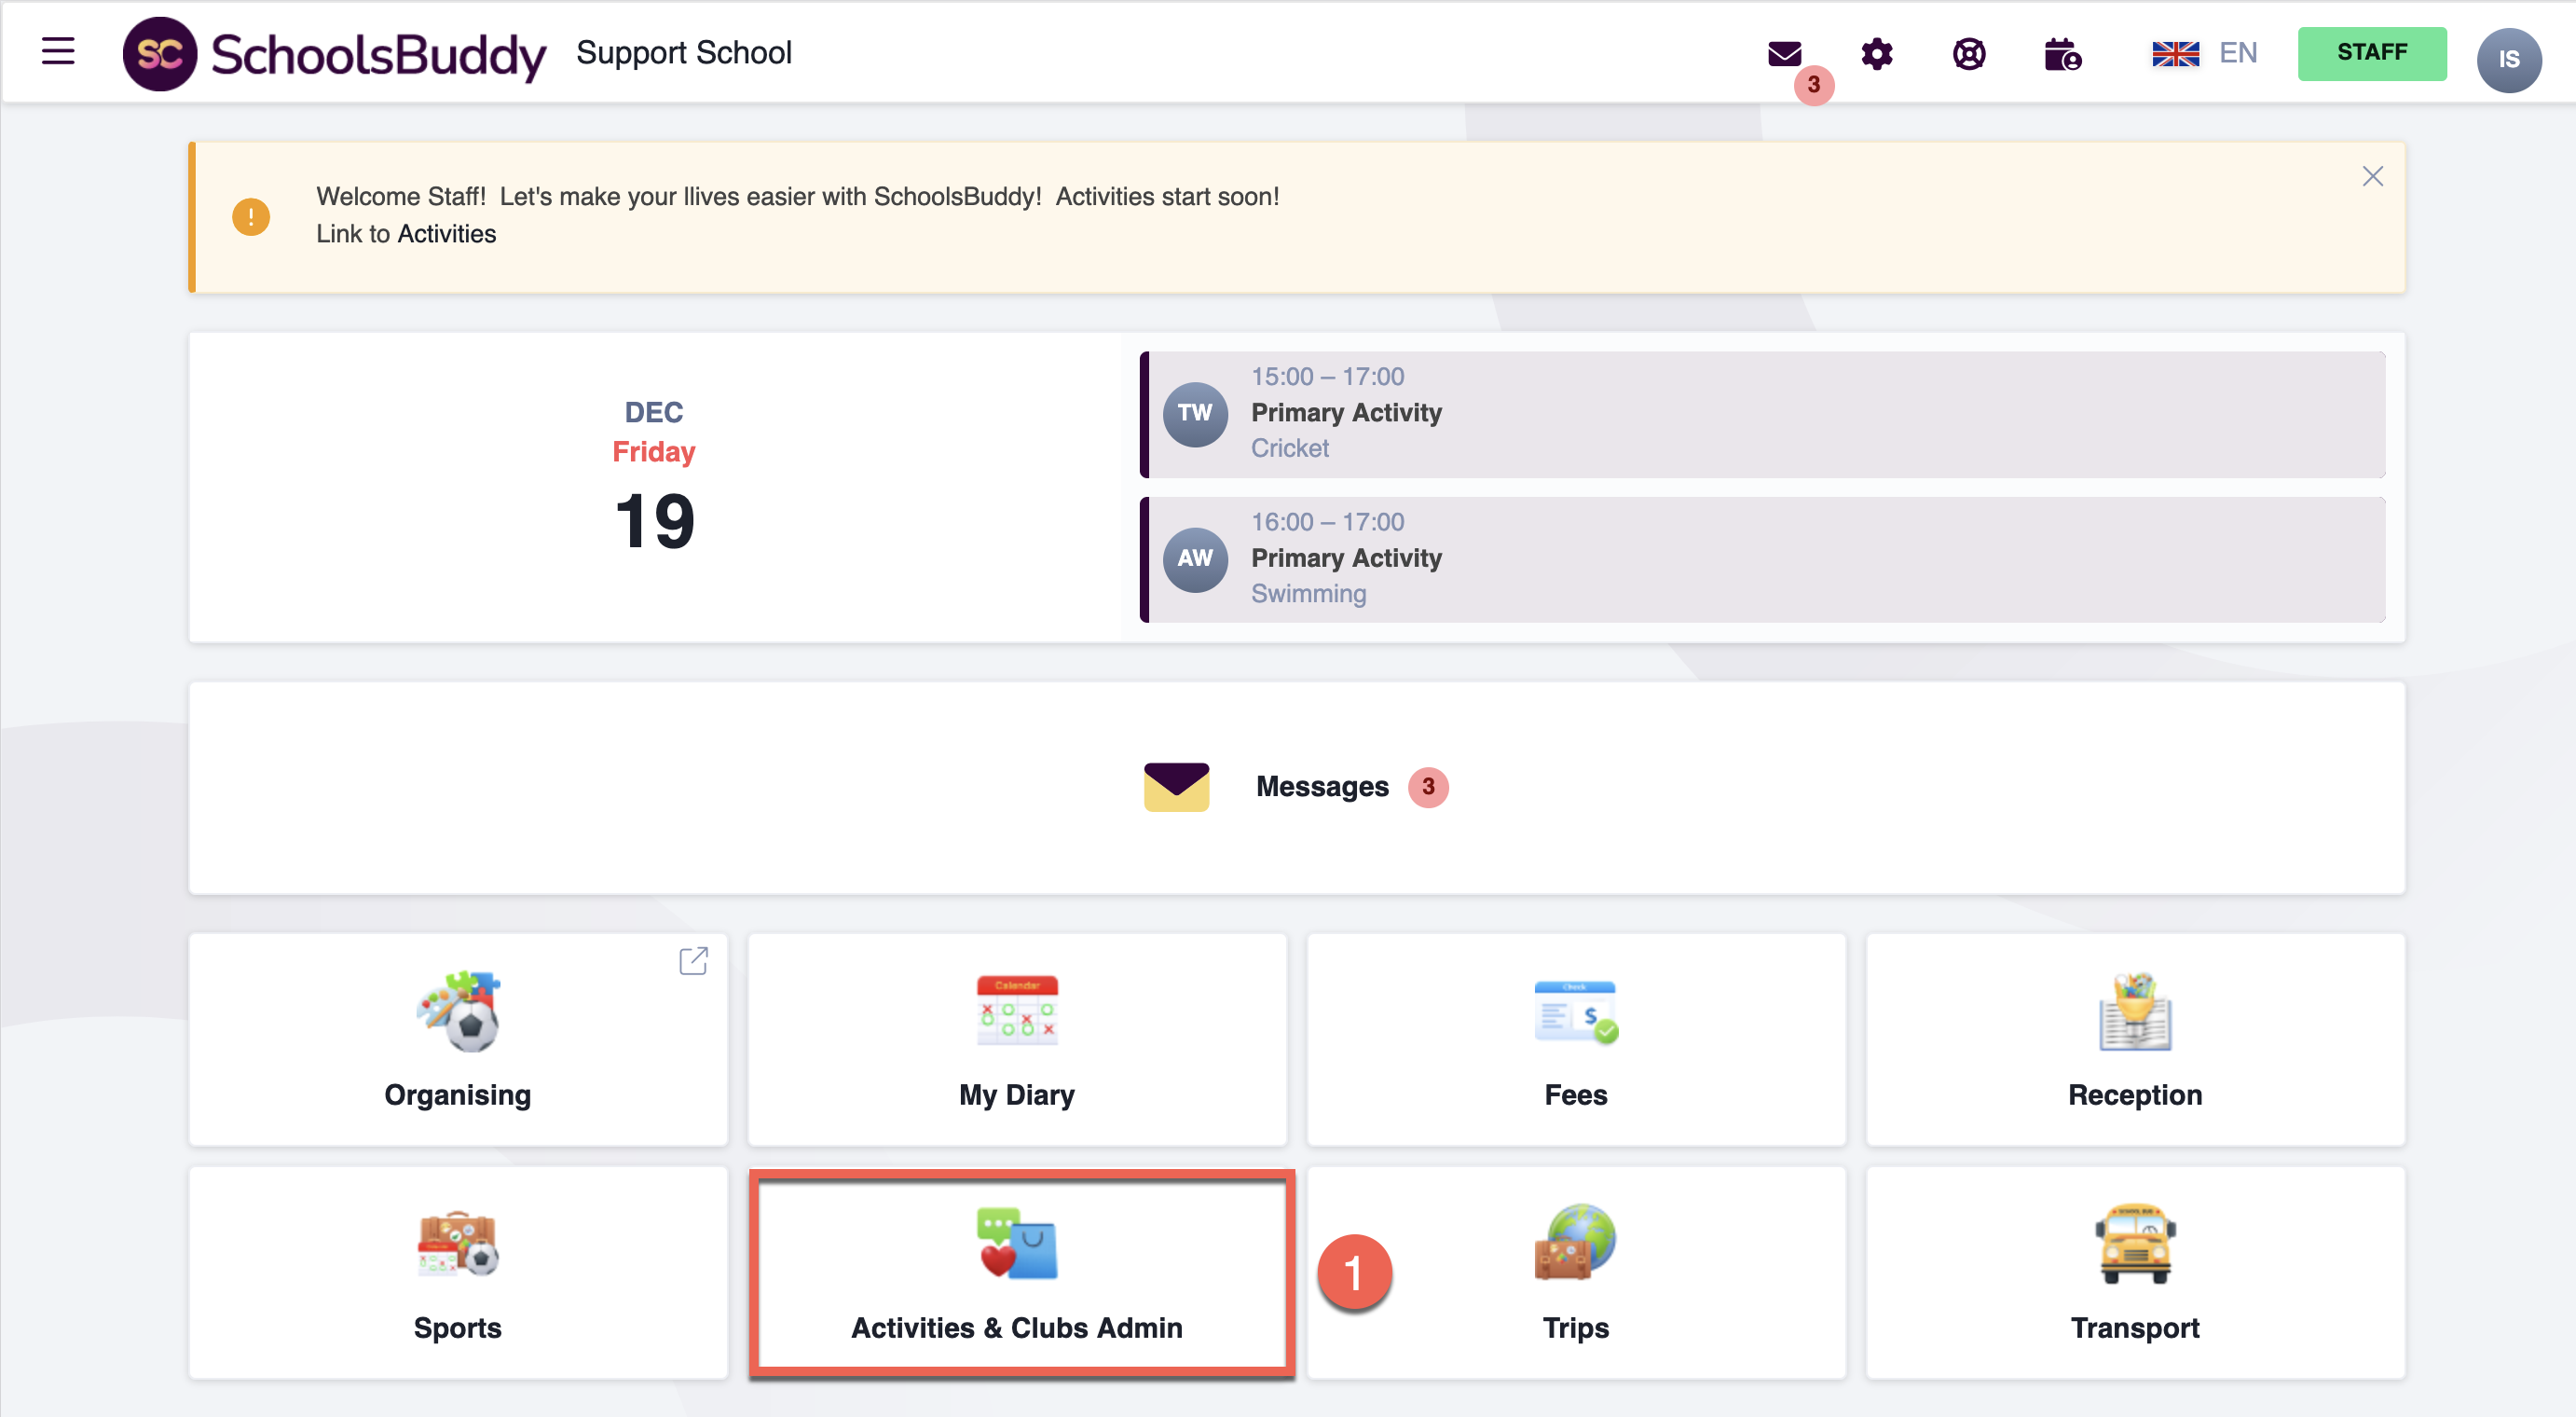Open the My Diary tile

(1017, 1039)
